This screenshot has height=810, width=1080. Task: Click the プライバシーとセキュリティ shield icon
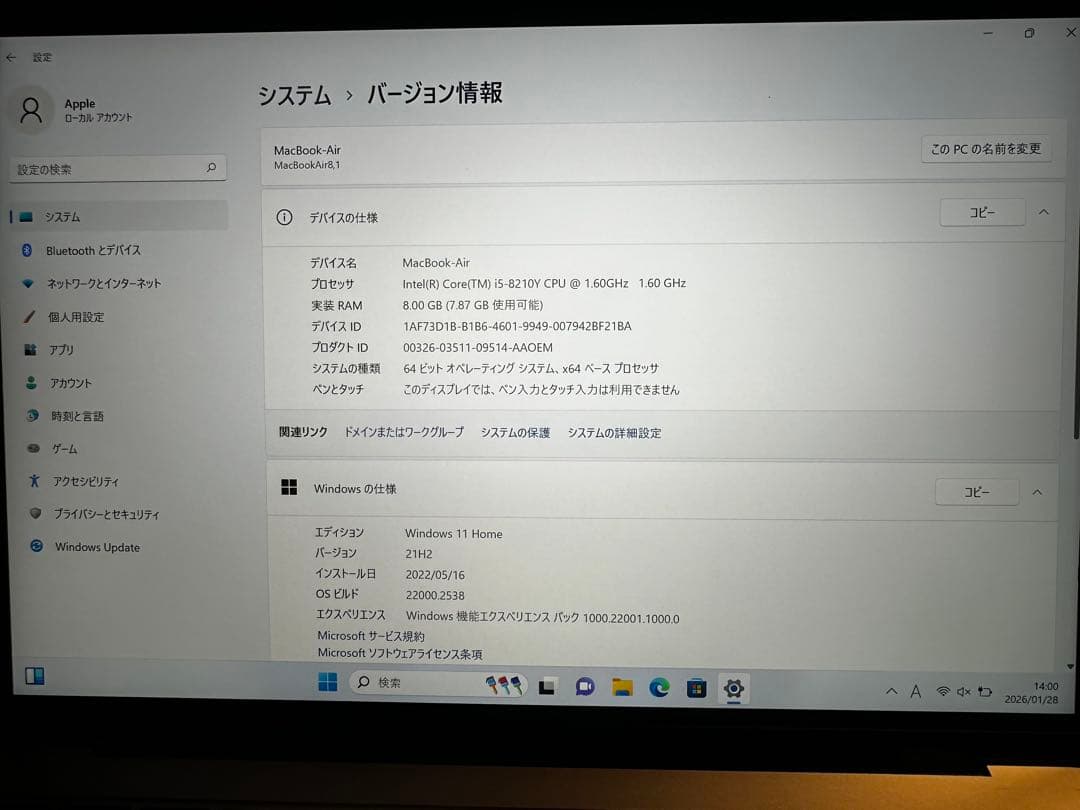point(35,513)
